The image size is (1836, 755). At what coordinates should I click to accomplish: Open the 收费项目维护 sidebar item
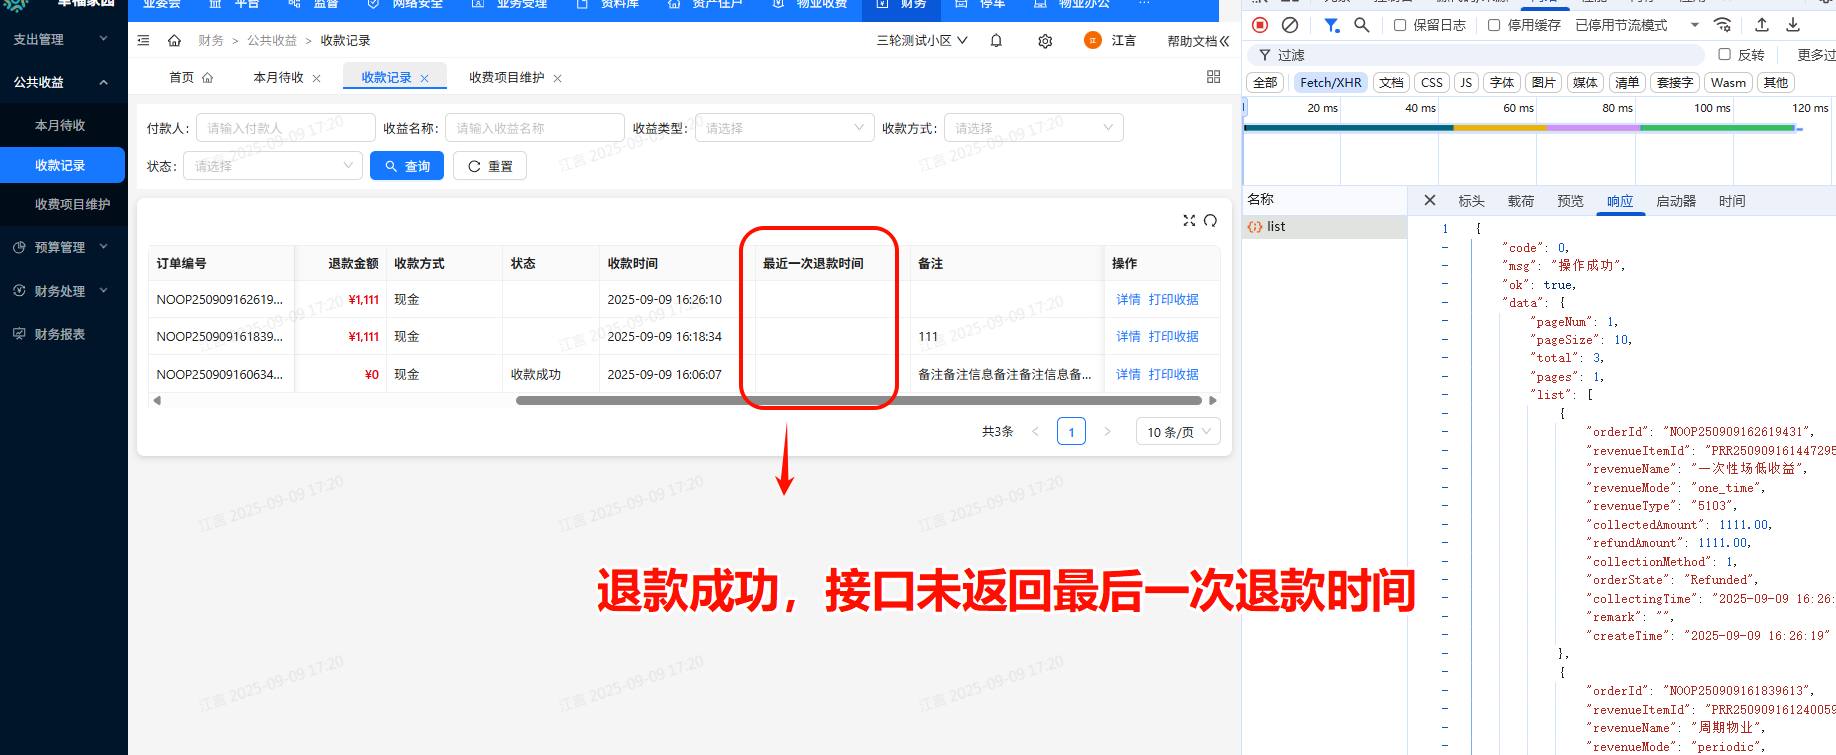click(x=72, y=204)
